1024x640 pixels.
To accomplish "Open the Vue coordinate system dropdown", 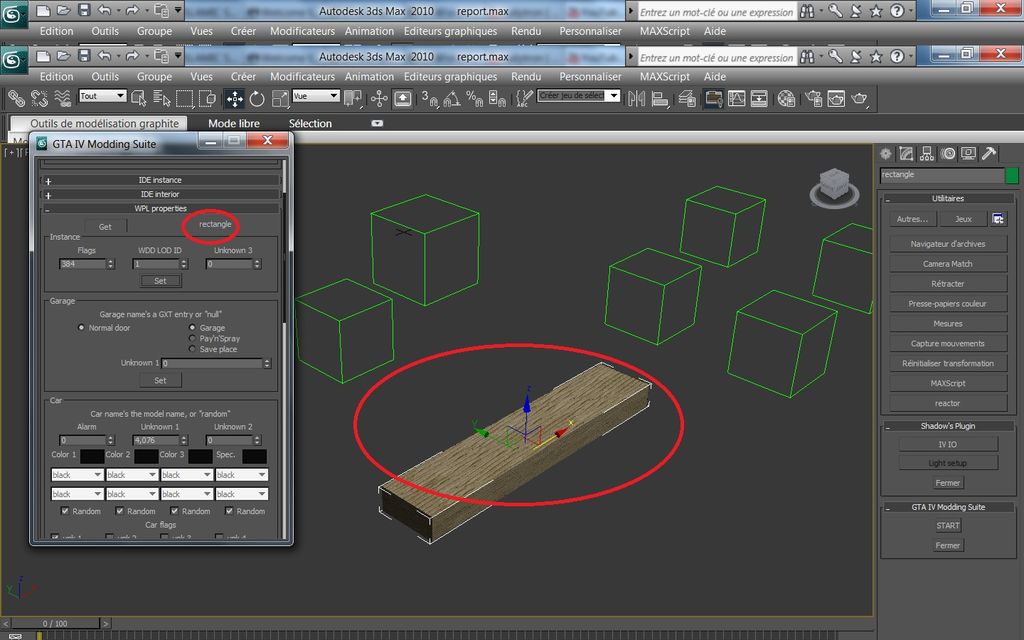I will coord(316,96).
